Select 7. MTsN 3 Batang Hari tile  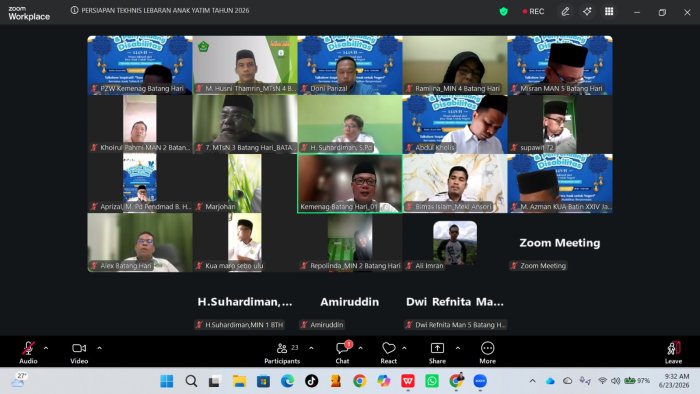tap(245, 124)
